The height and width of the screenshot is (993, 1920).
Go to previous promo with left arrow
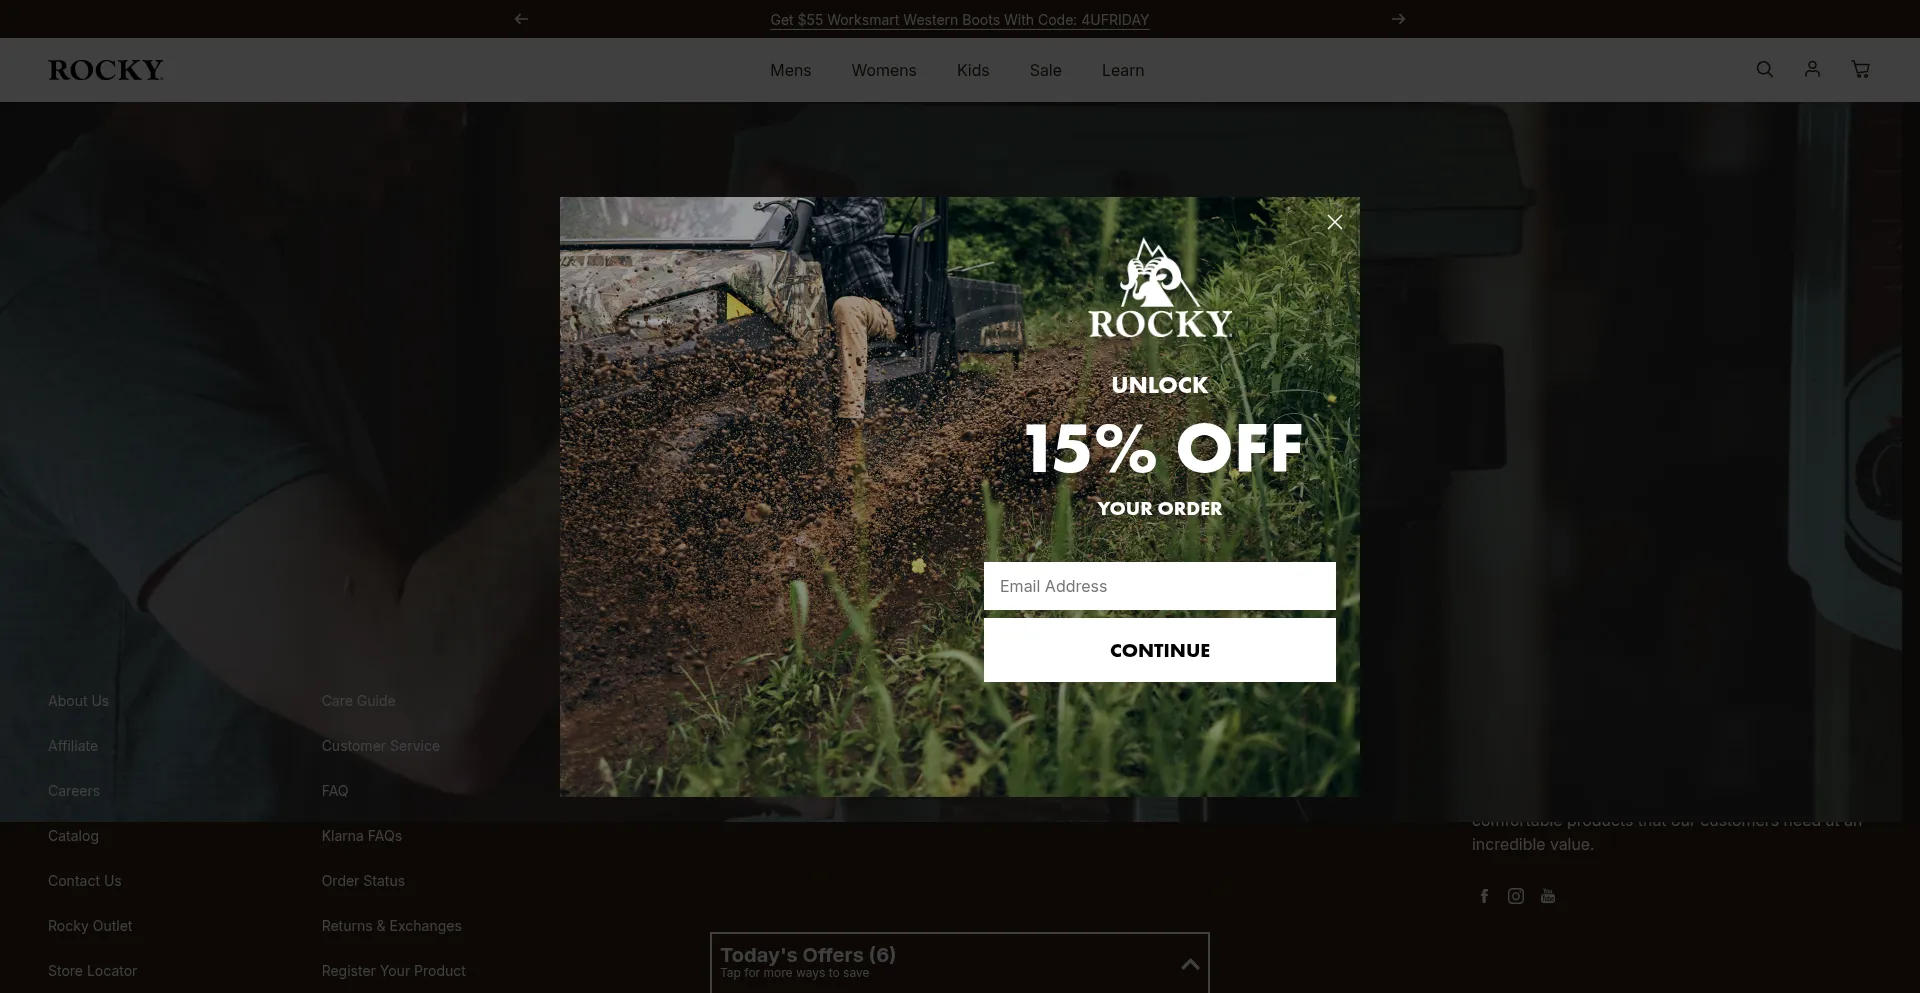521,19
